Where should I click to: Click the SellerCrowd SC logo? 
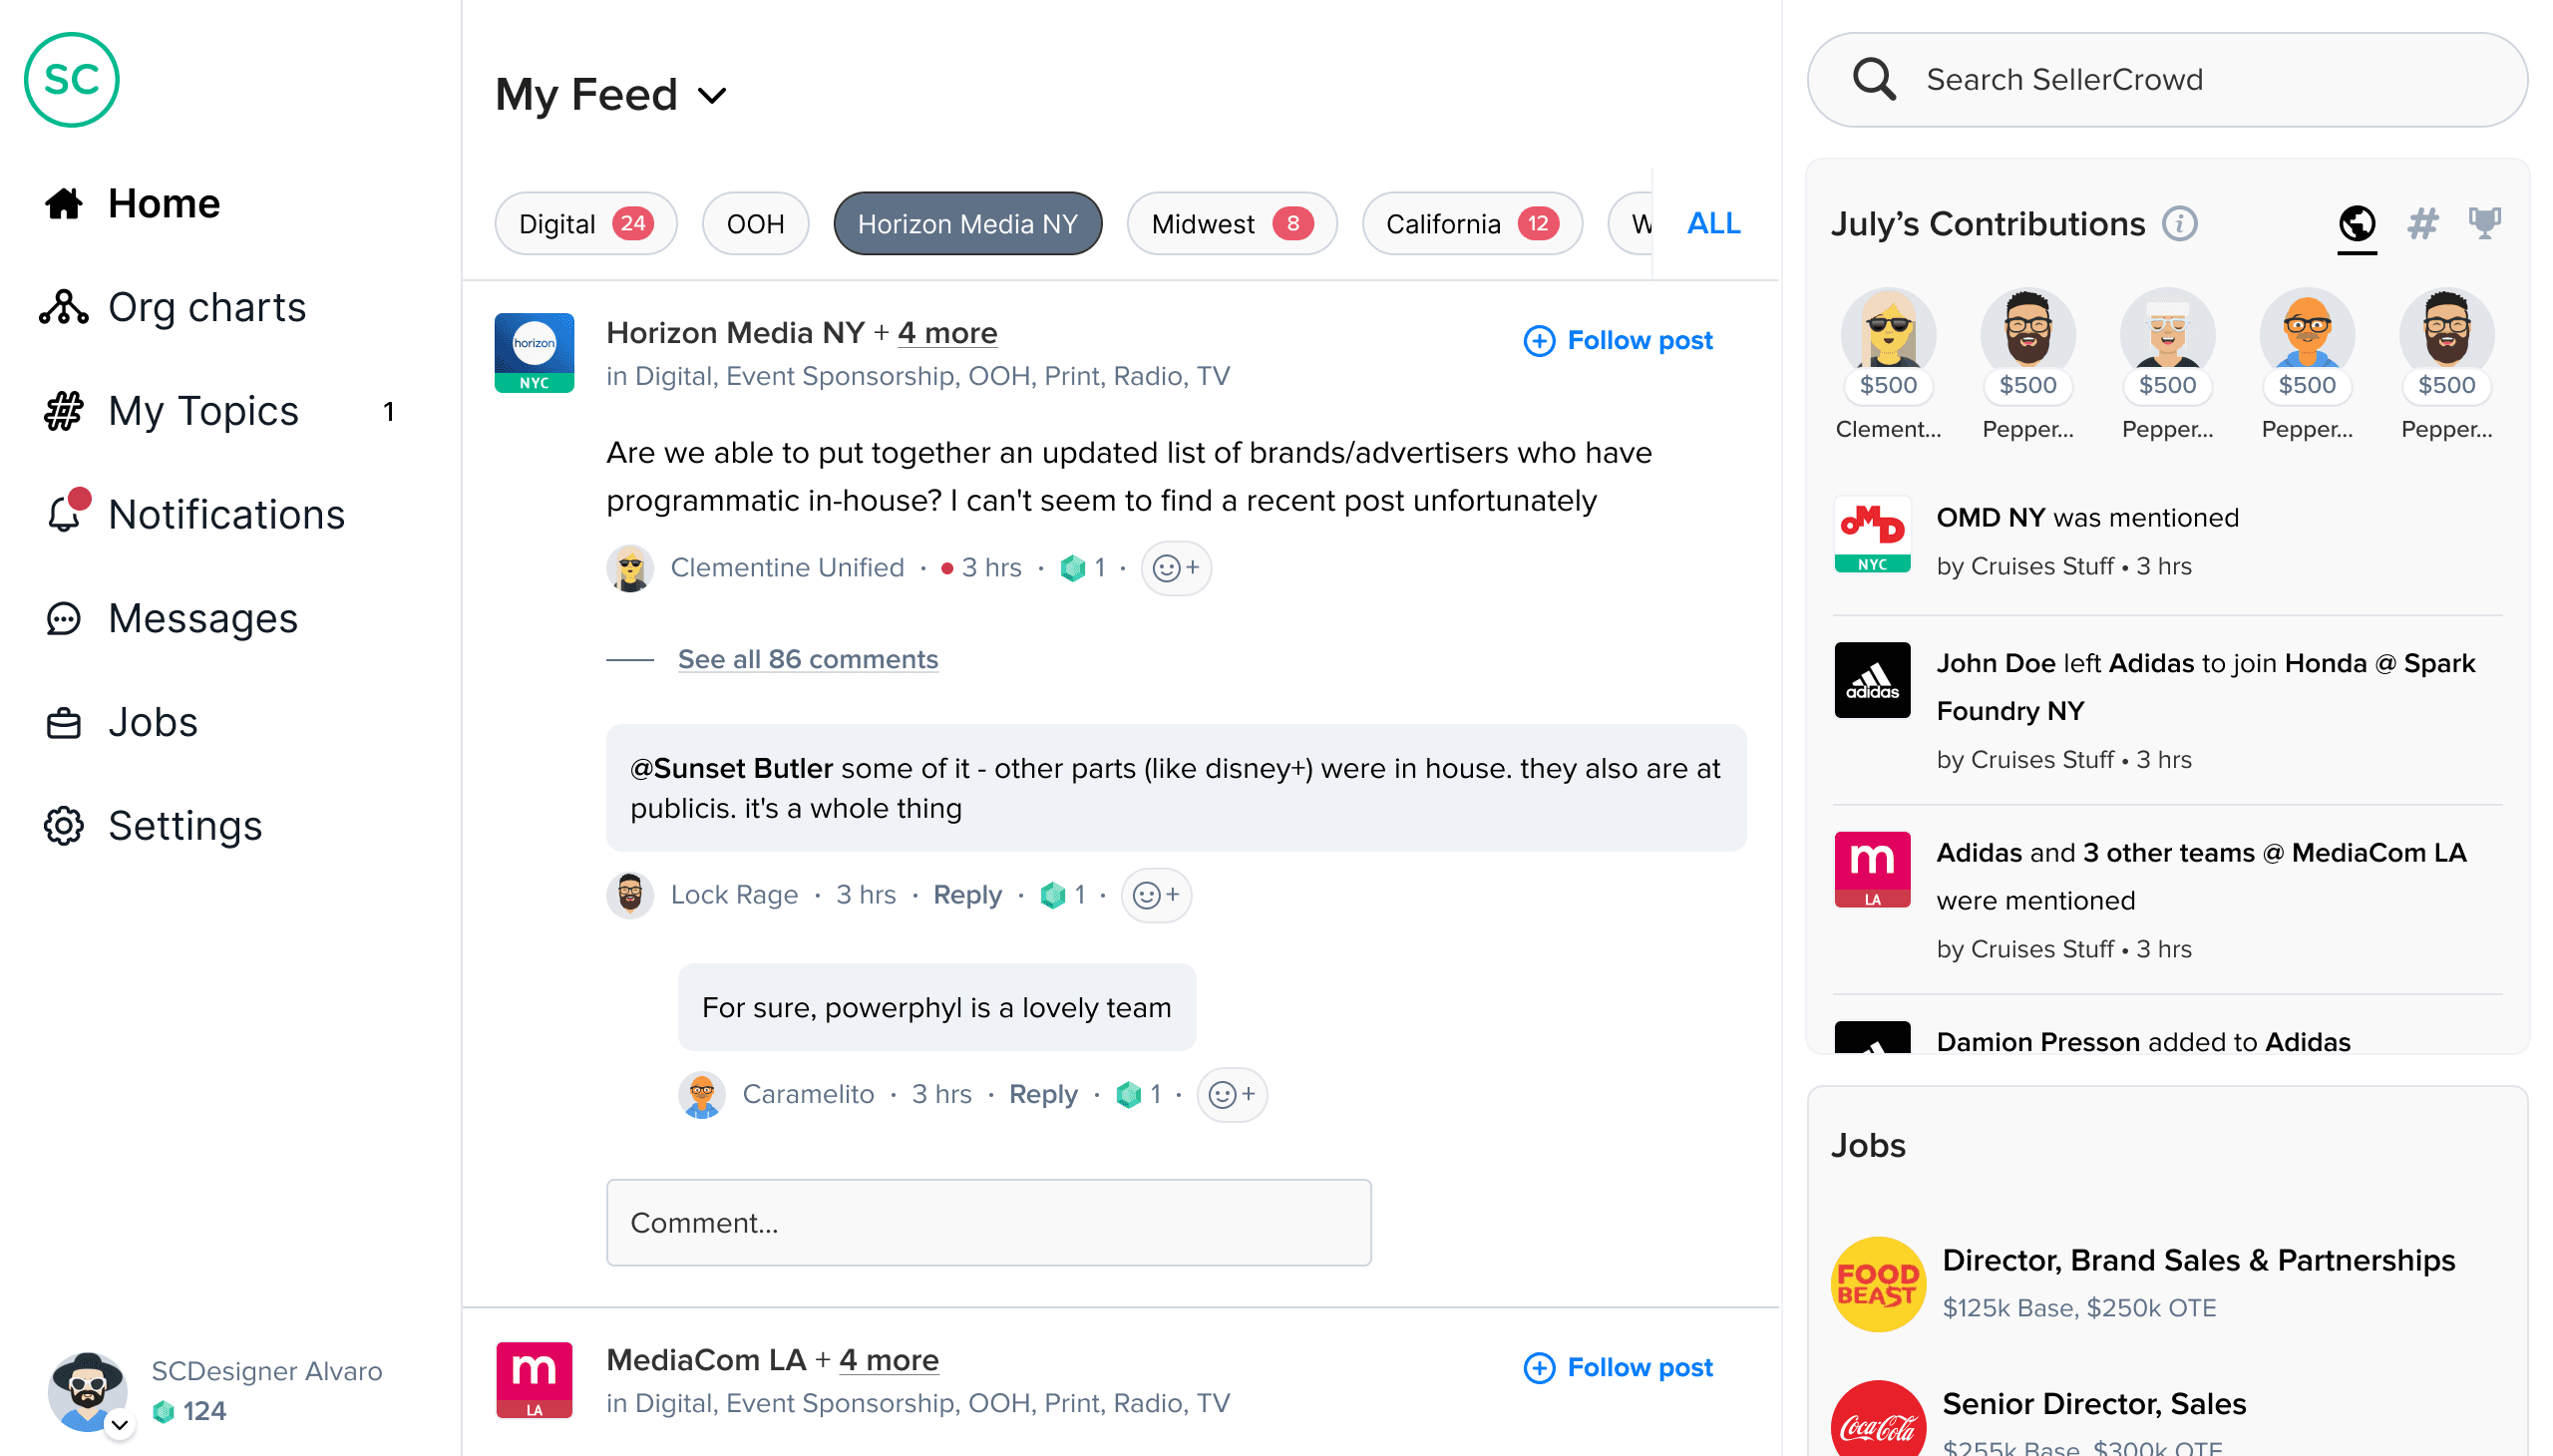pos(71,80)
